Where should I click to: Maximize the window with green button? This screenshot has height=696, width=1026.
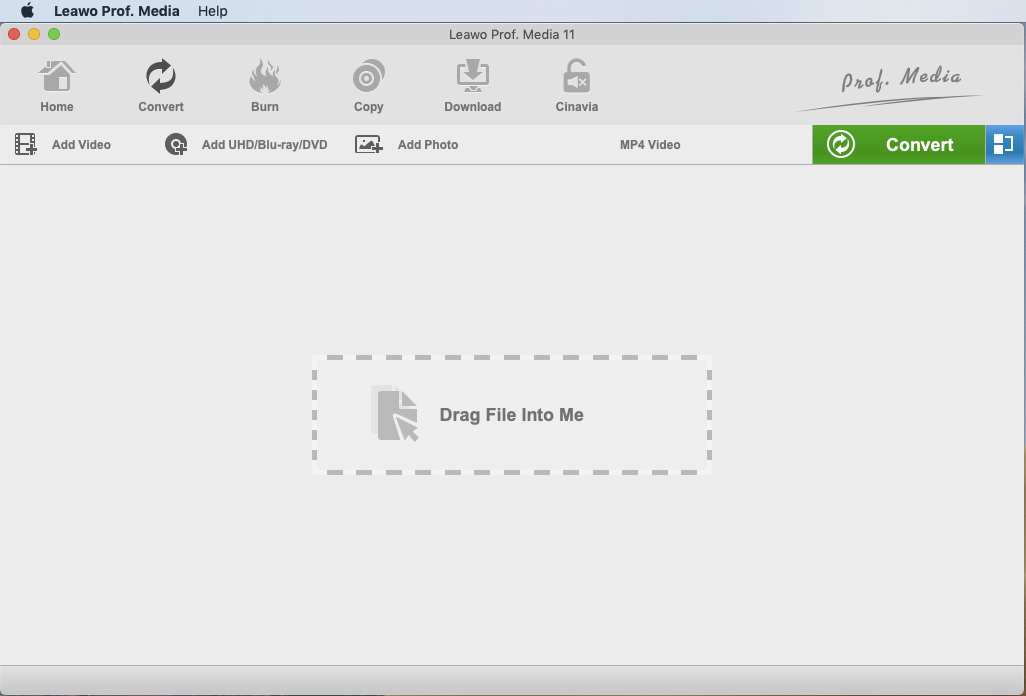tap(54, 34)
